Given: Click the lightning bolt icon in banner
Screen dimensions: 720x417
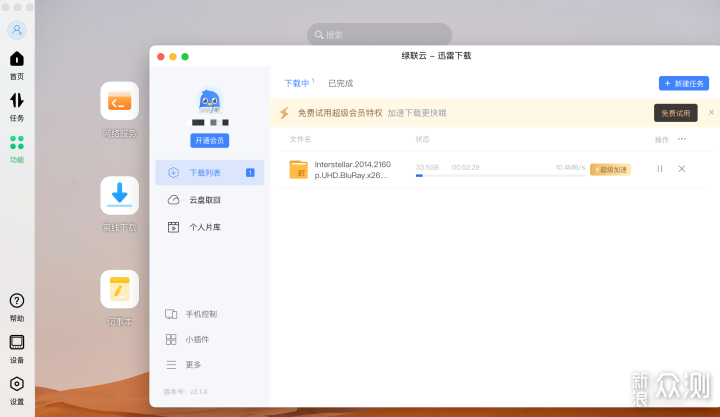Looking at the screenshot, I should tap(285, 113).
